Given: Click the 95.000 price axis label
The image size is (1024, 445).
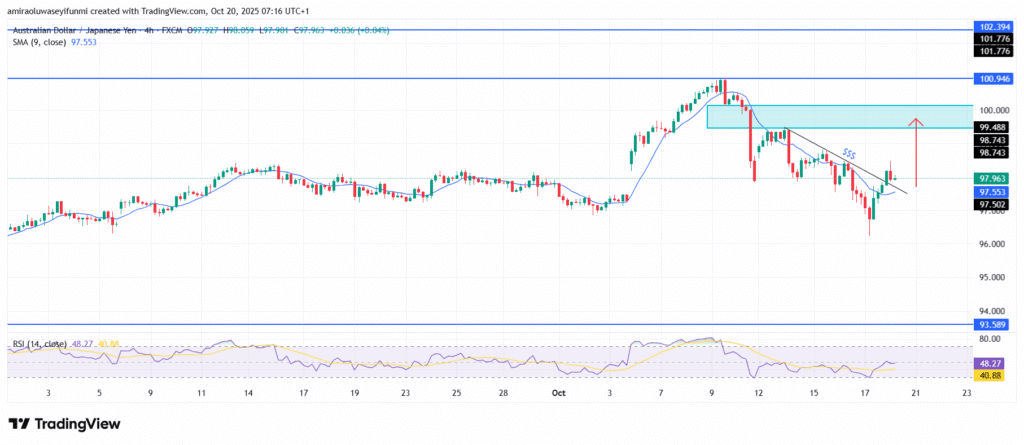Looking at the screenshot, I should 991,278.
